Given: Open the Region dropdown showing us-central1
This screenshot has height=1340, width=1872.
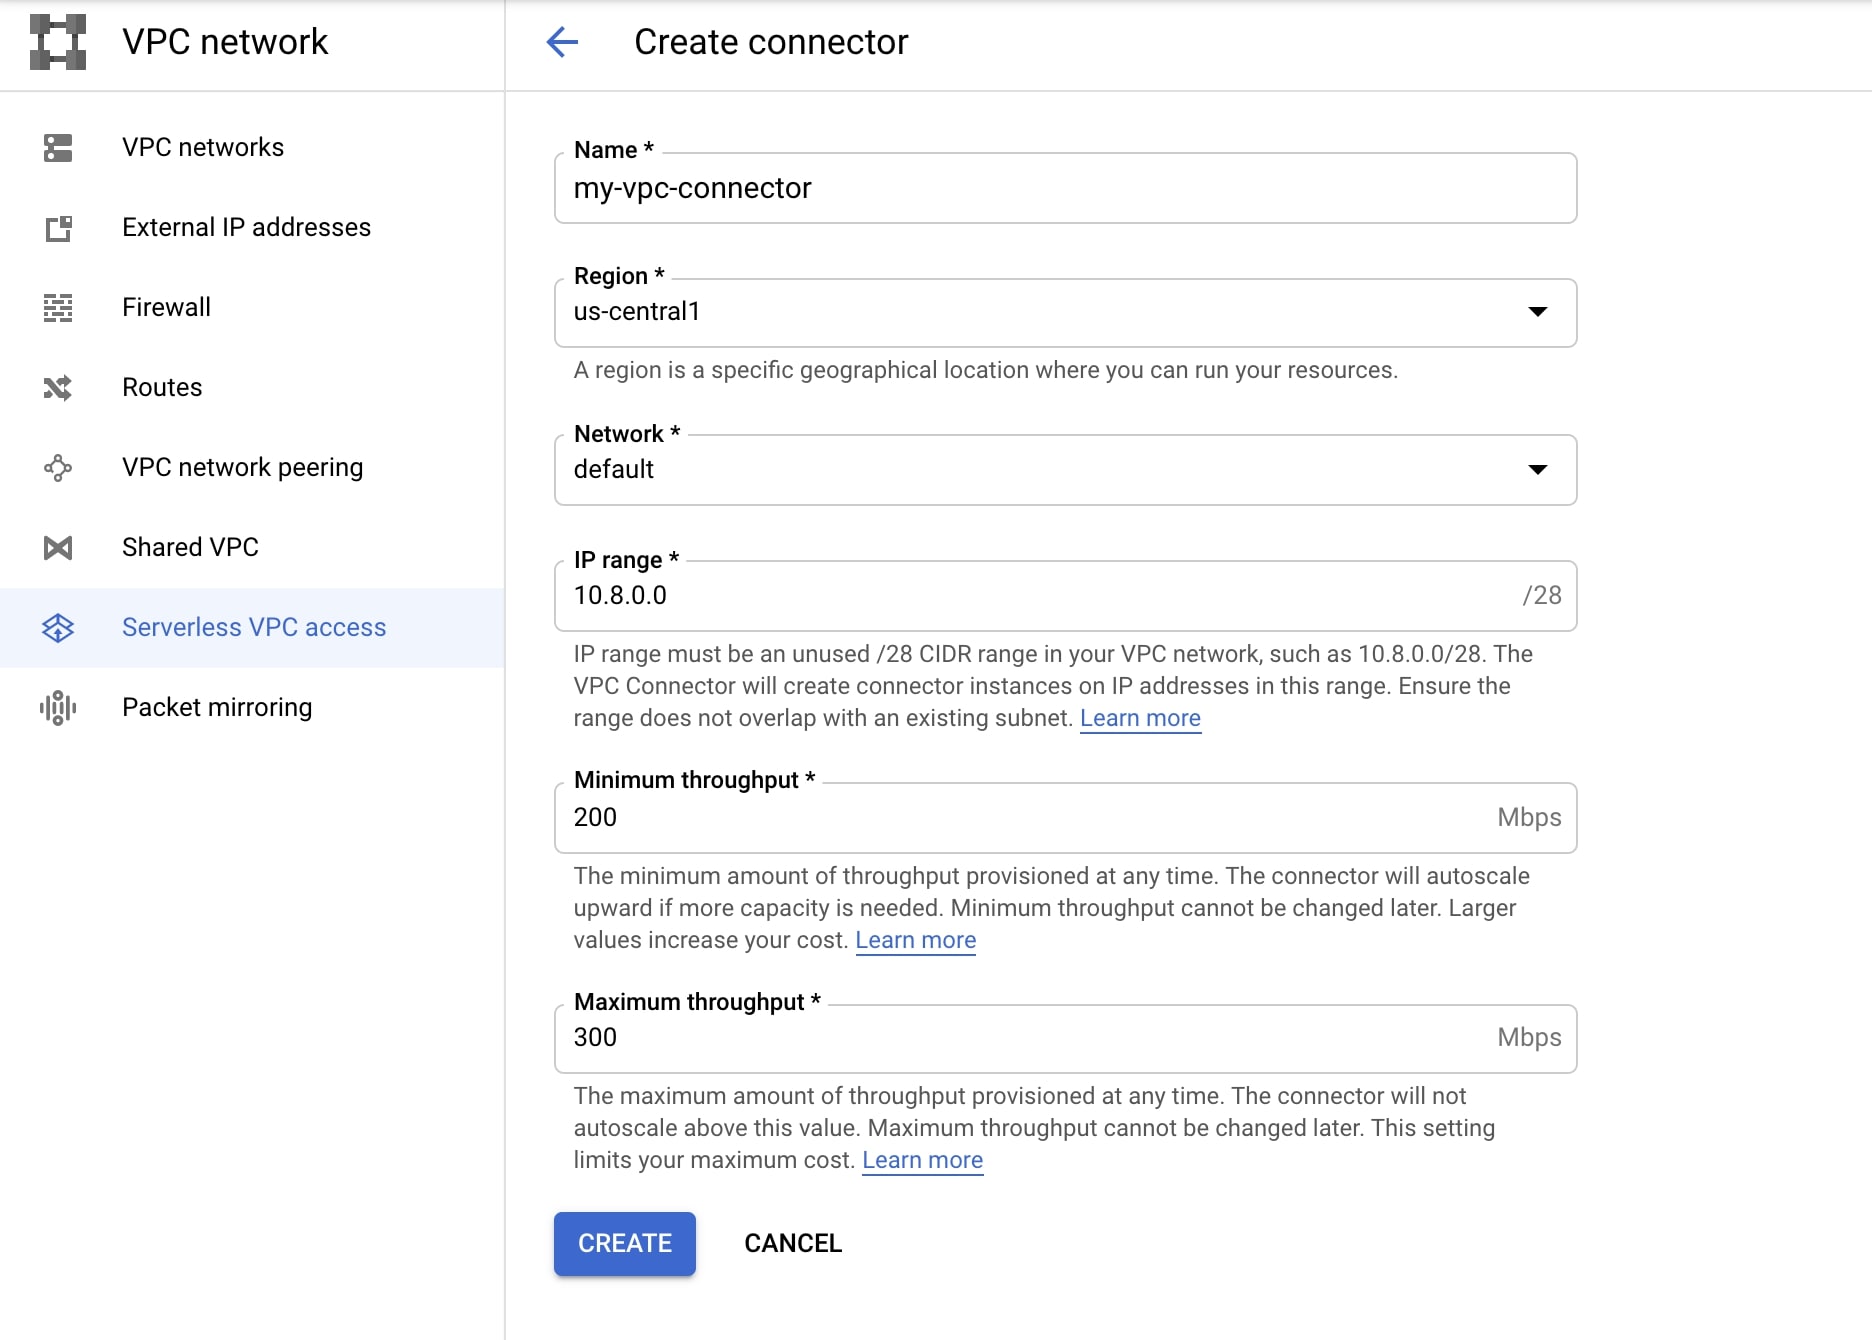Looking at the screenshot, I should 1065,313.
